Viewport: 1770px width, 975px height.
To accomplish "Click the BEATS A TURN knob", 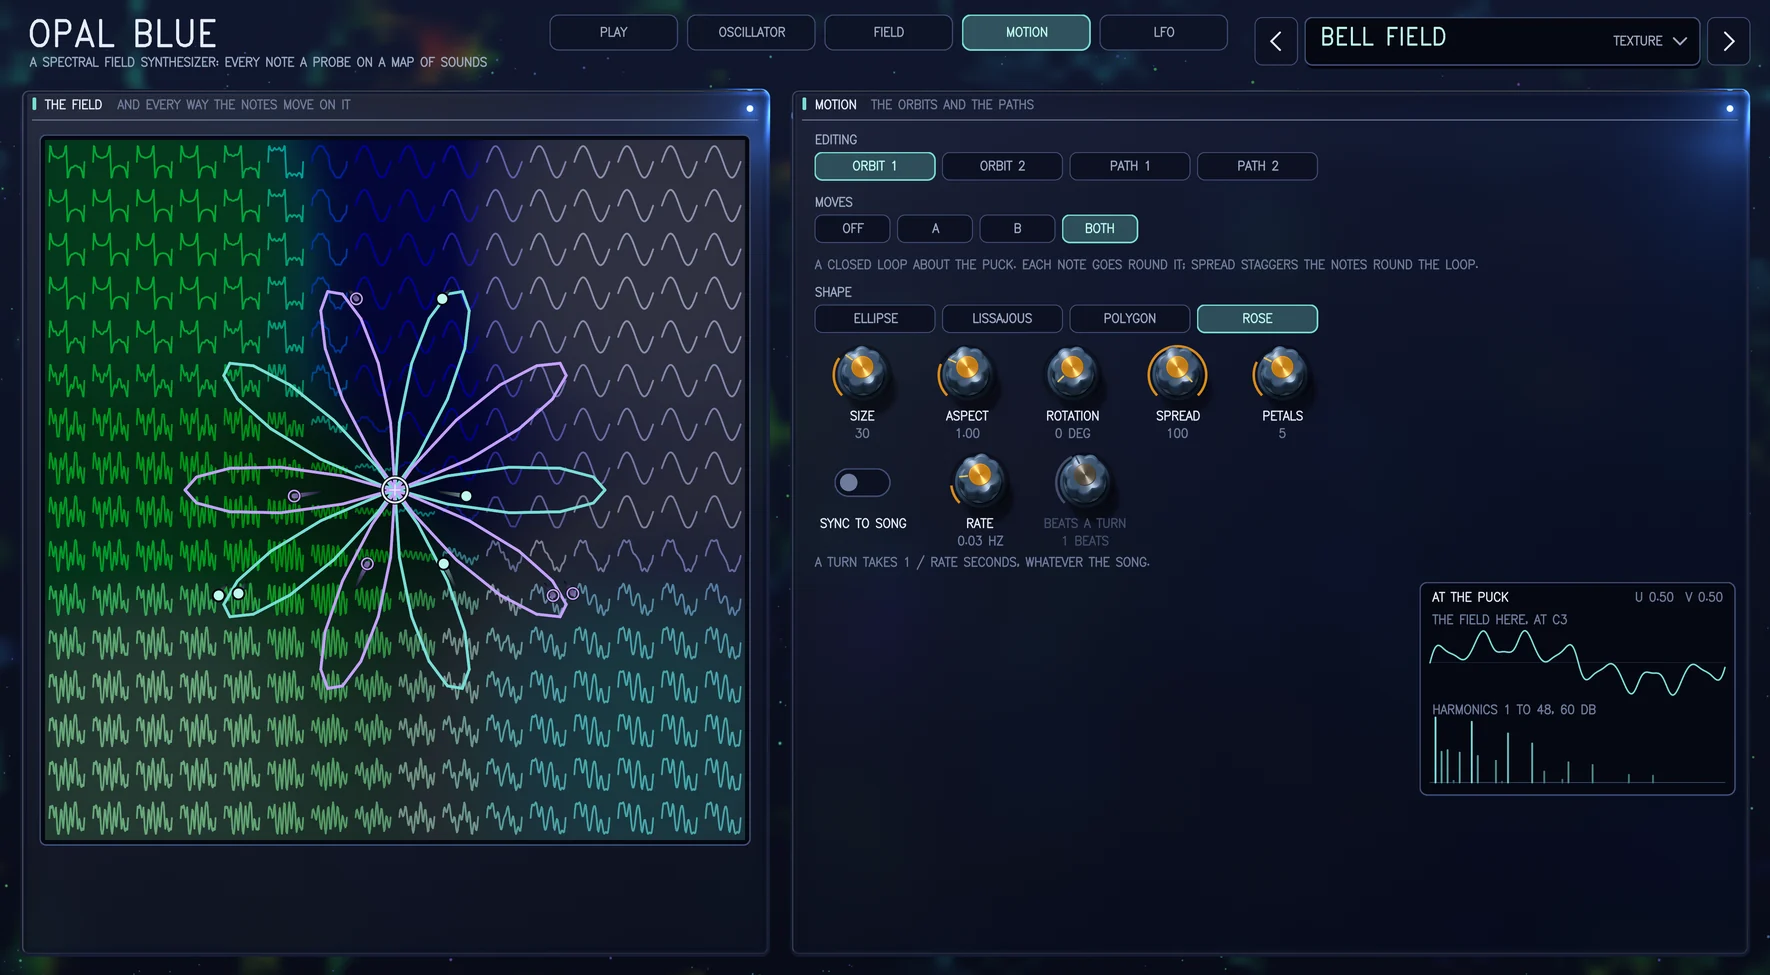I will point(1084,481).
